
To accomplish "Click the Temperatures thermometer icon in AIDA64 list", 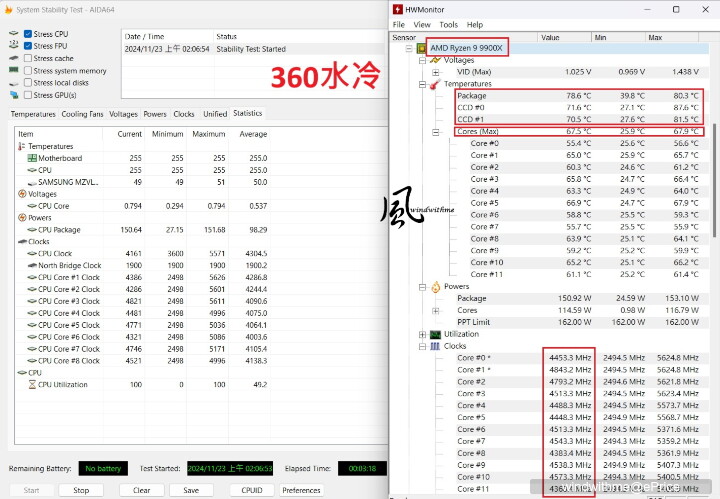I will 22,146.
